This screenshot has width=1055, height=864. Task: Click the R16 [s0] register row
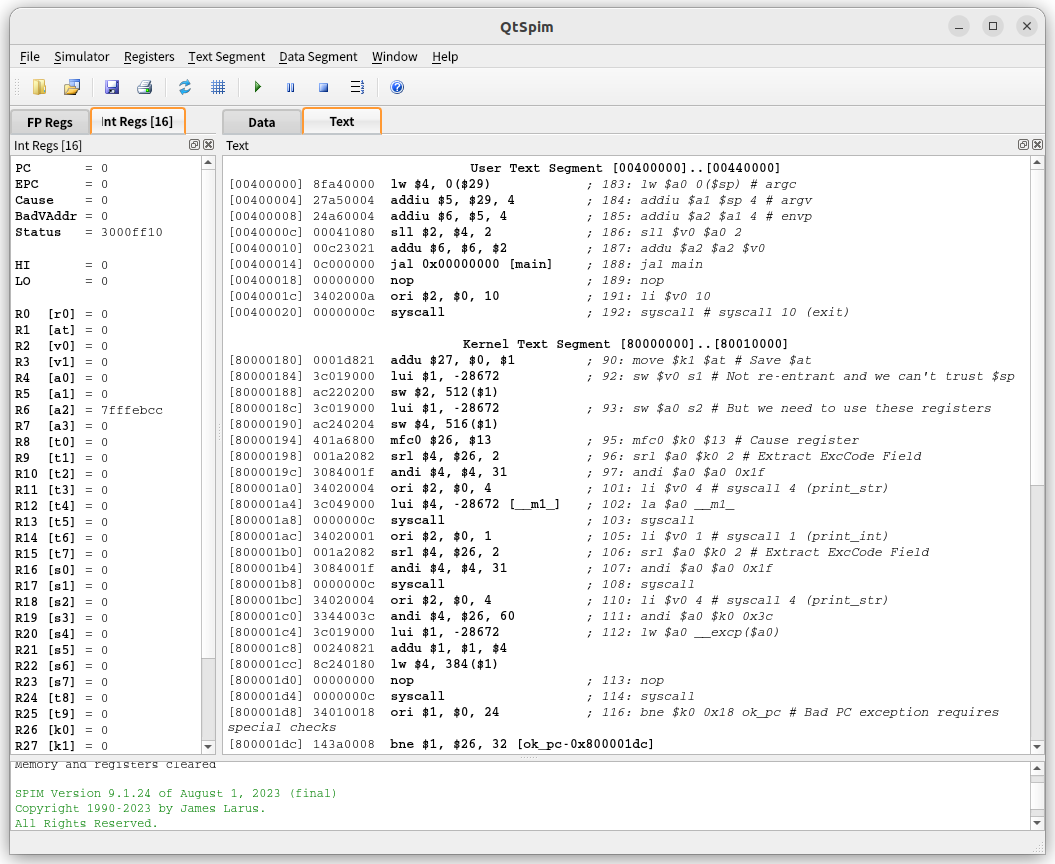coord(61,570)
